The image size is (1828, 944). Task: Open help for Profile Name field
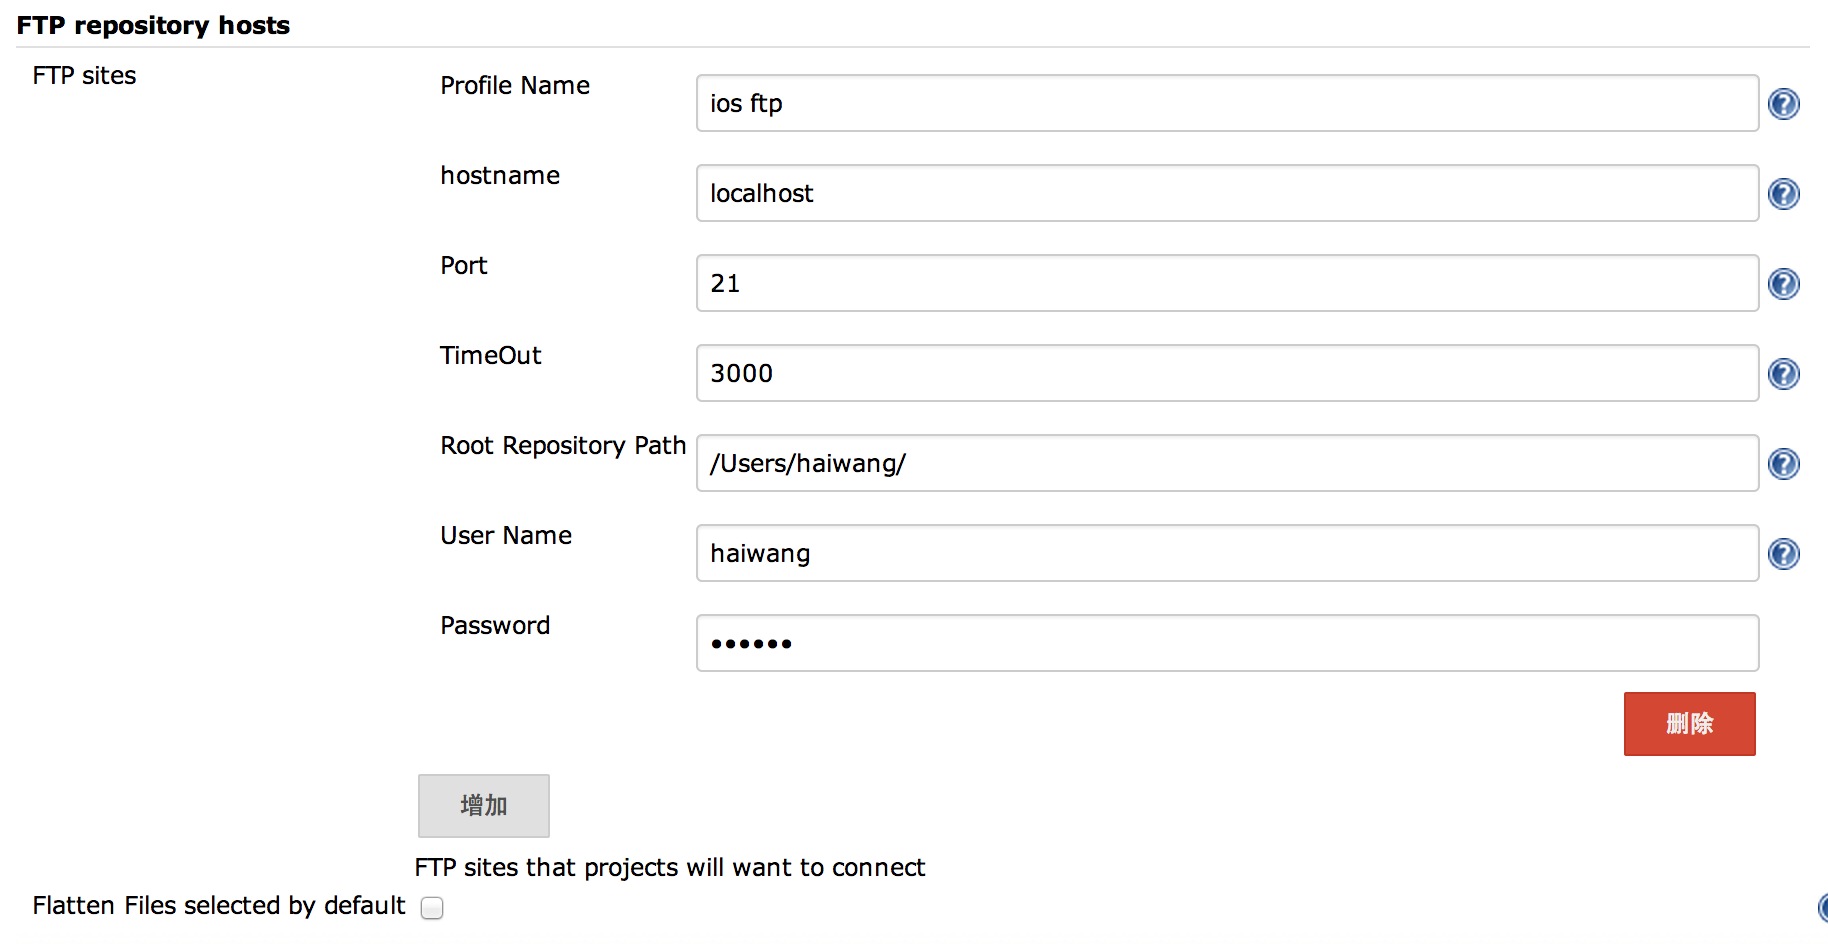pos(1784,104)
